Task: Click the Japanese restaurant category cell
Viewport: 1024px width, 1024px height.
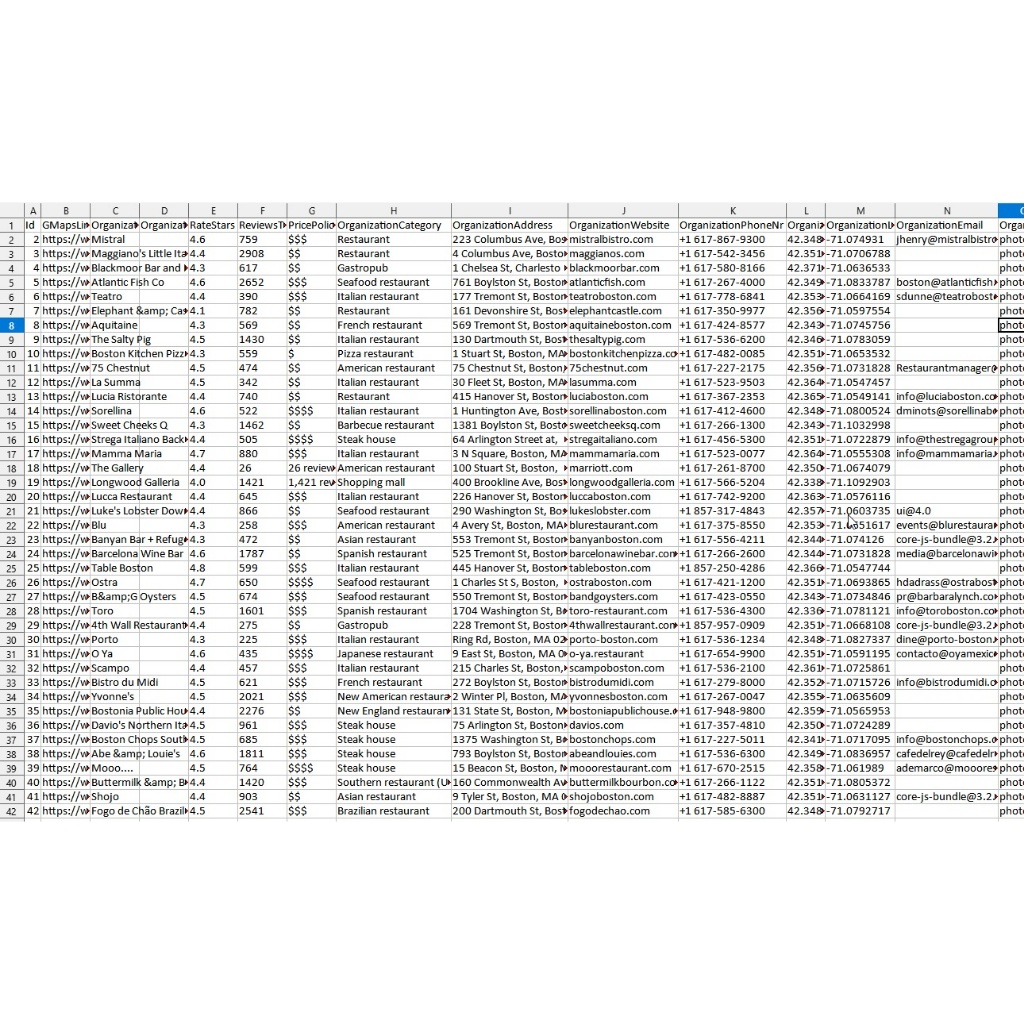Action: click(x=393, y=654)
